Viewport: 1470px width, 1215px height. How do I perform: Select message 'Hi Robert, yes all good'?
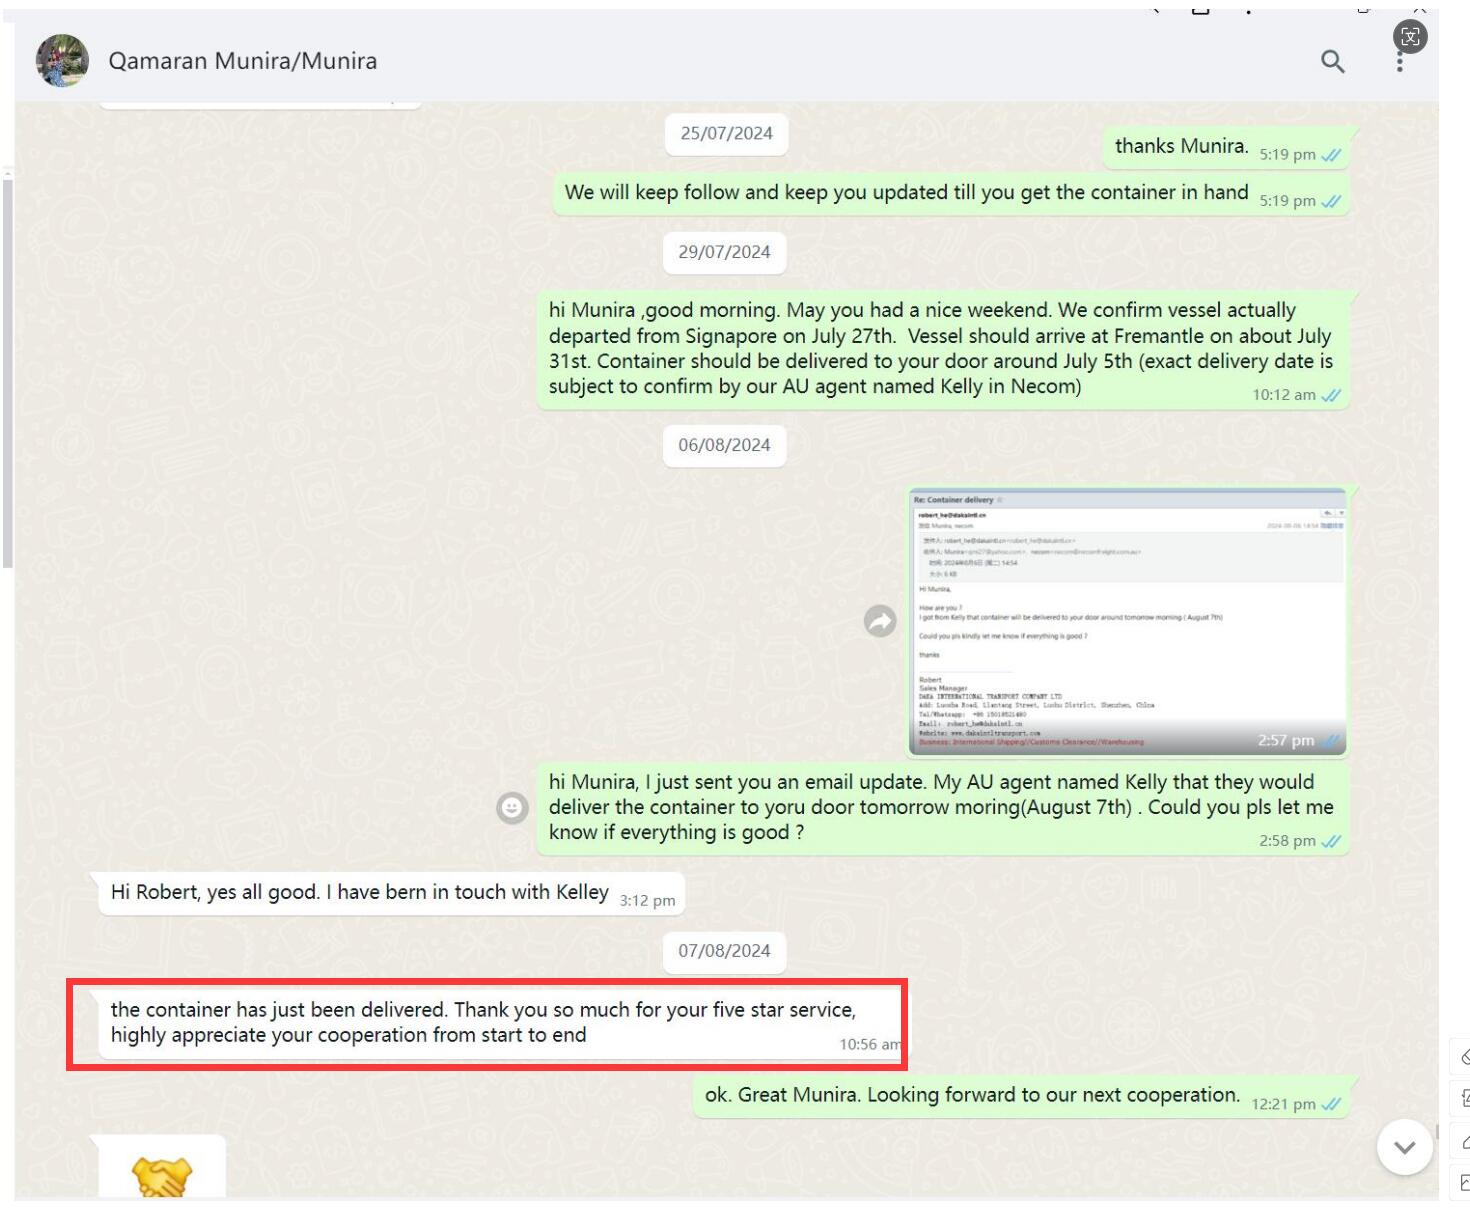point(391,893)
